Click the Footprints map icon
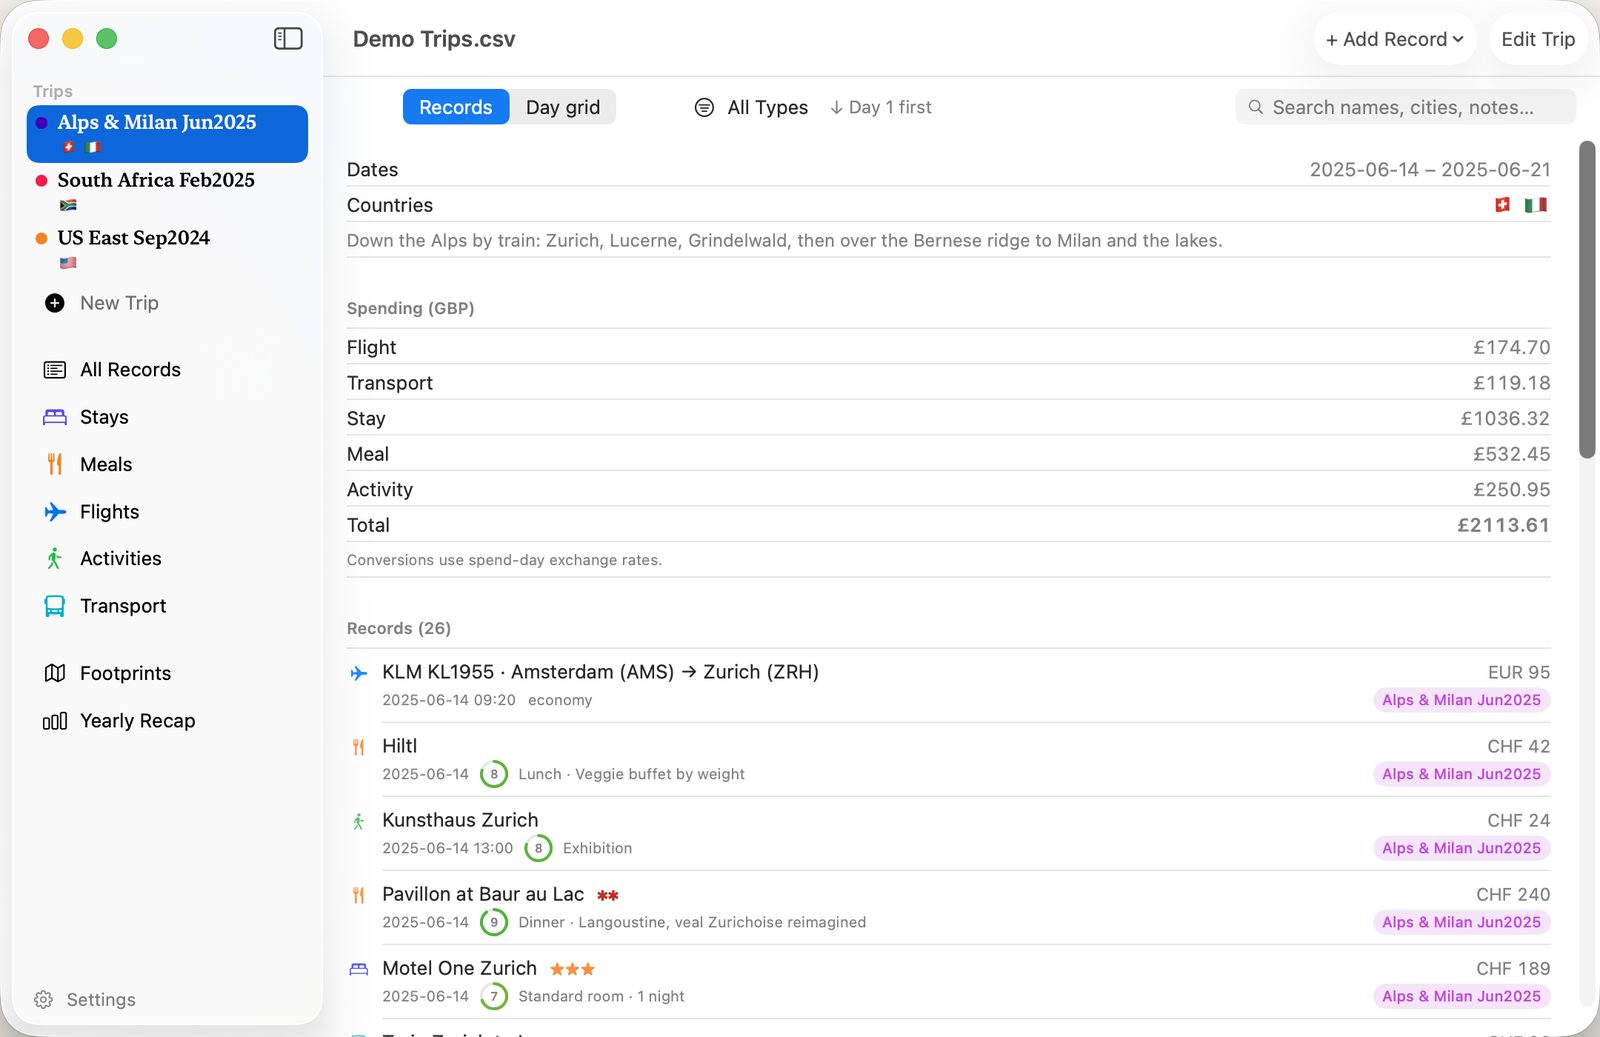The width and height of the screenshot is (1600, 1037). click(55, 673)
